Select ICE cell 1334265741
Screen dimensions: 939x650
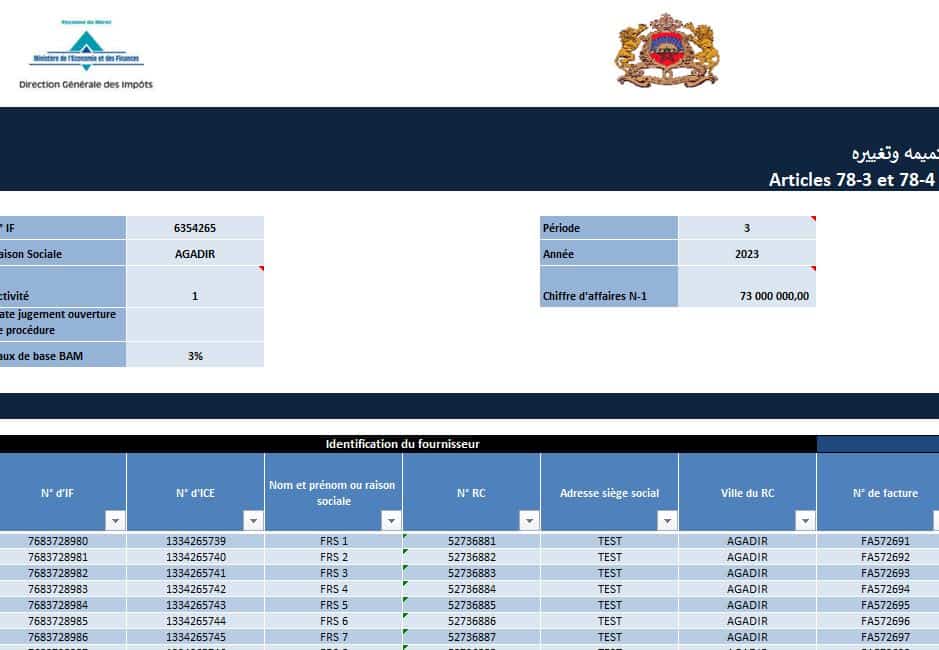point(195,573)
